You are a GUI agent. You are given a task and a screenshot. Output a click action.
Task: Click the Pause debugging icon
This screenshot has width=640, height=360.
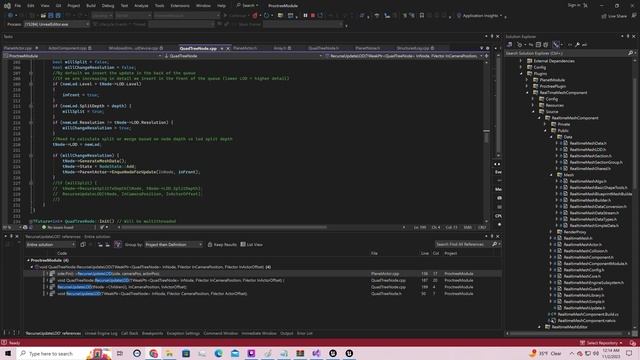(x=305, y=16)
